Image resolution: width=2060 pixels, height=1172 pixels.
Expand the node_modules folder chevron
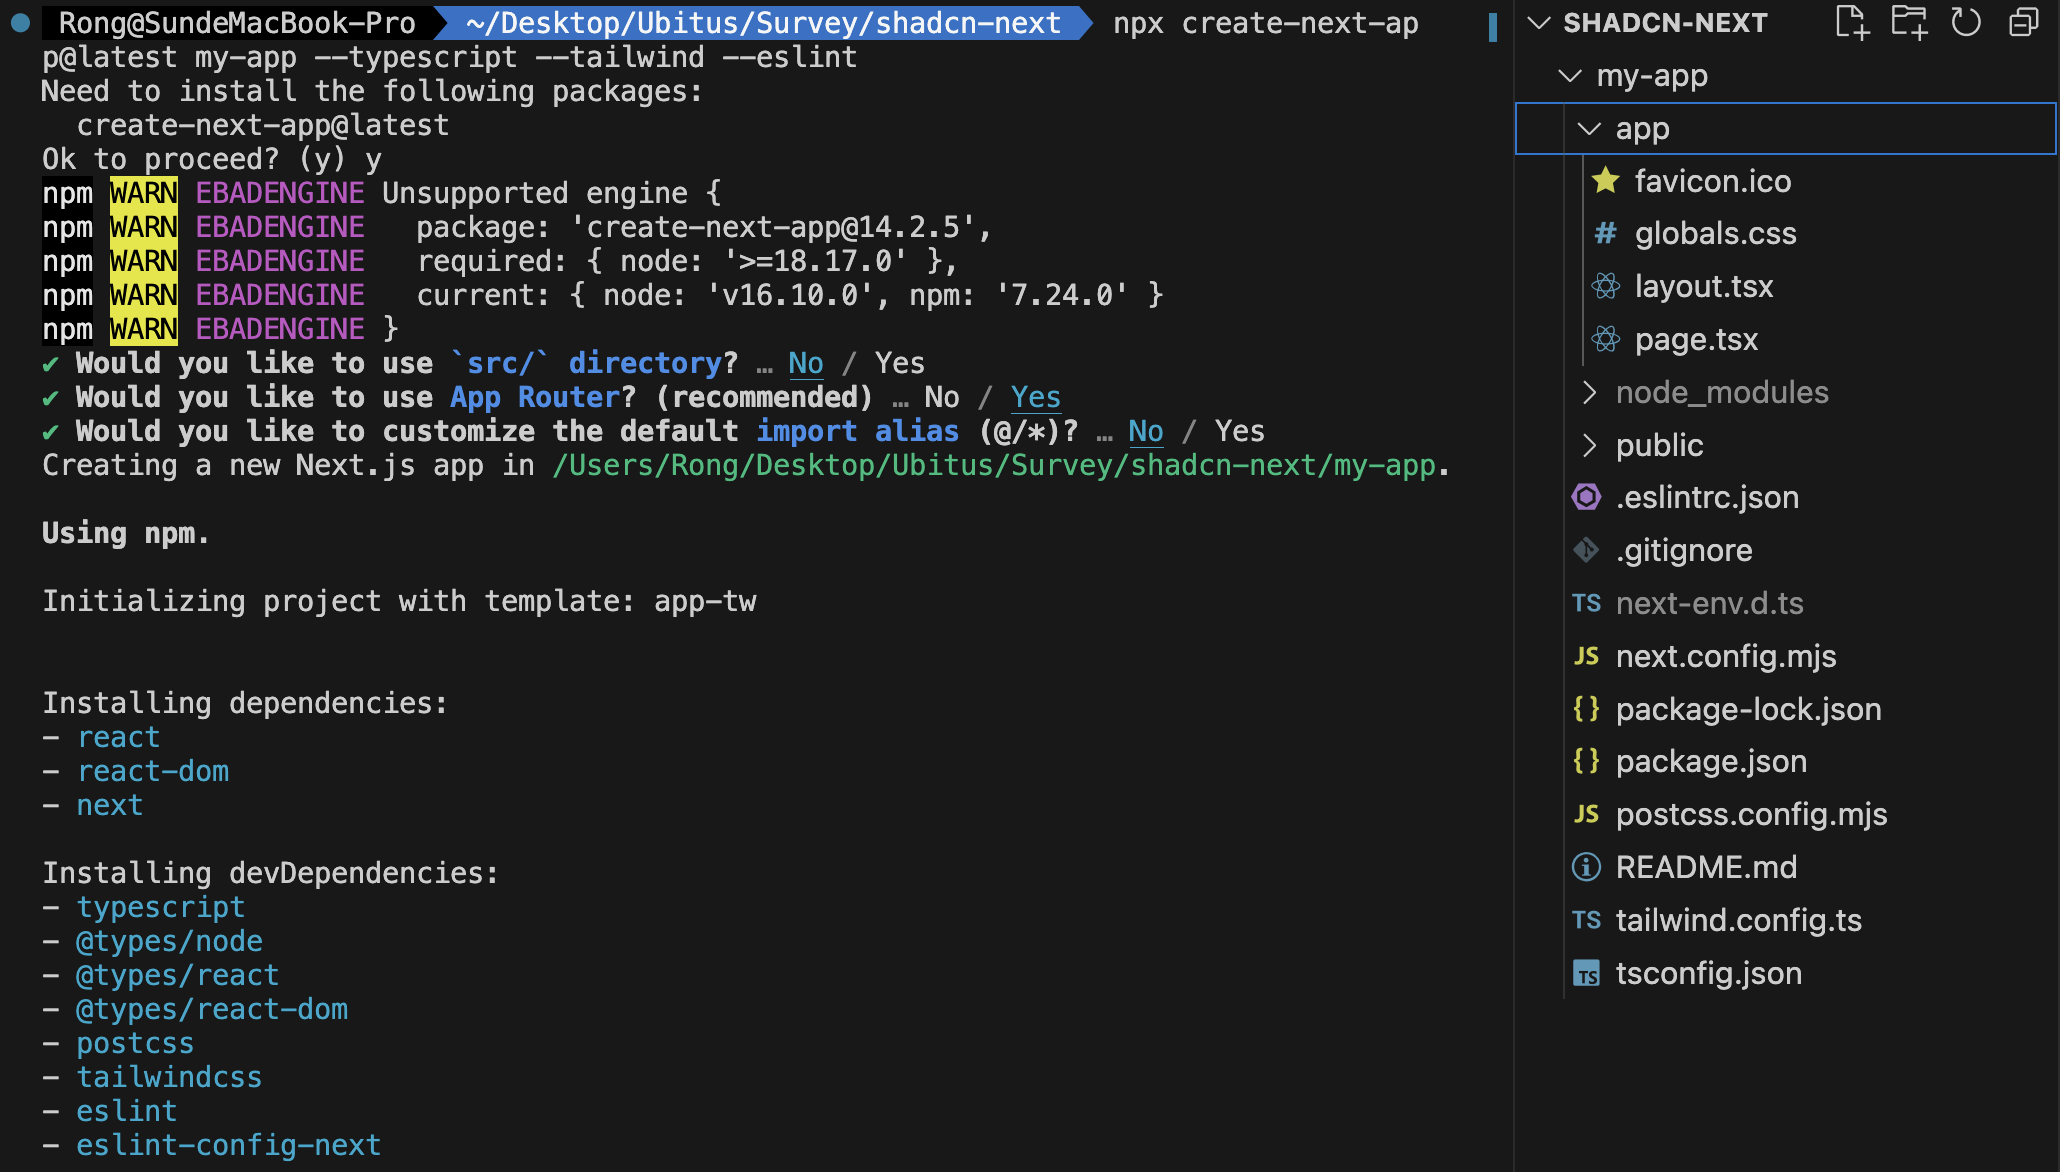(1589, 392)
